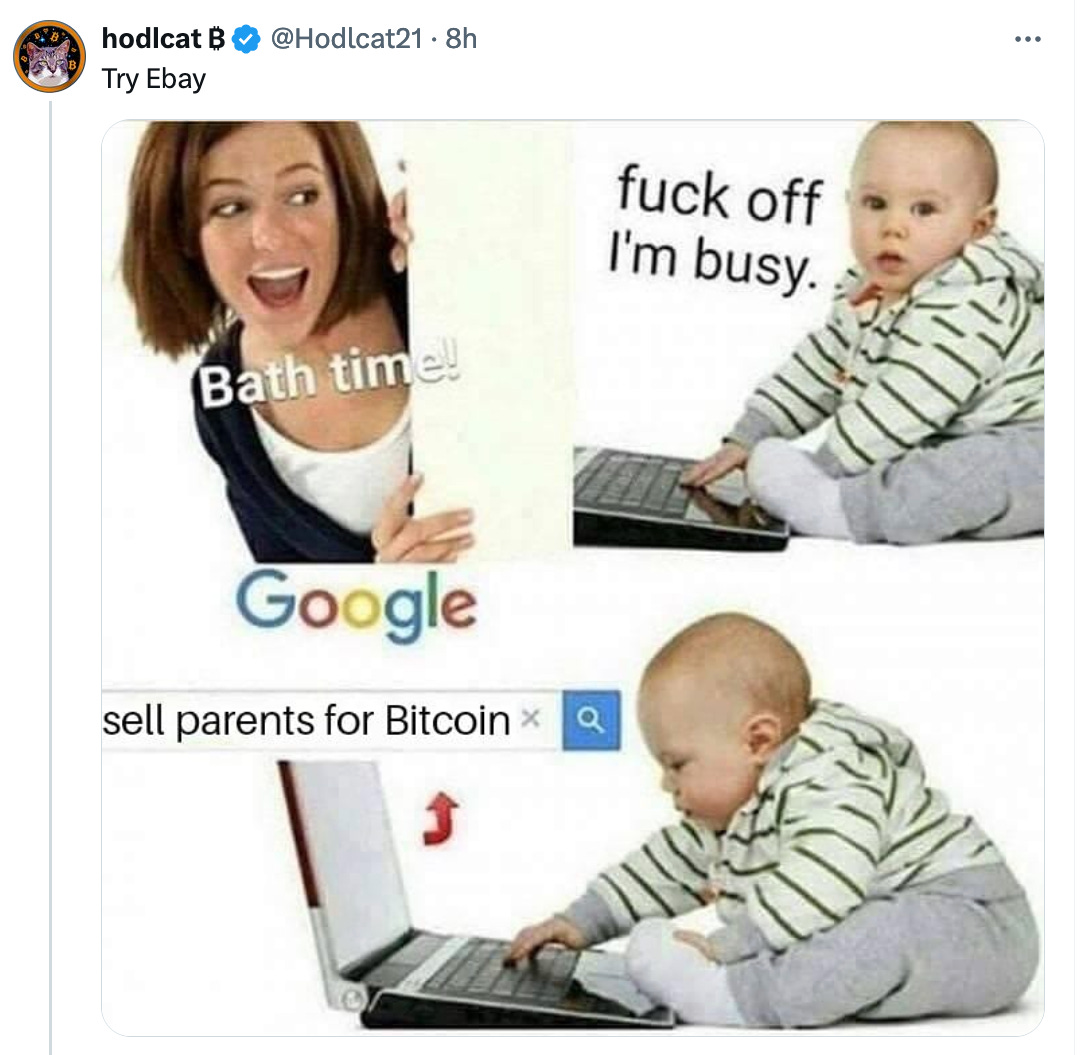Click the red curved arrow
The width and height of the screenshot is (1090, 1055).
(441, 819)
